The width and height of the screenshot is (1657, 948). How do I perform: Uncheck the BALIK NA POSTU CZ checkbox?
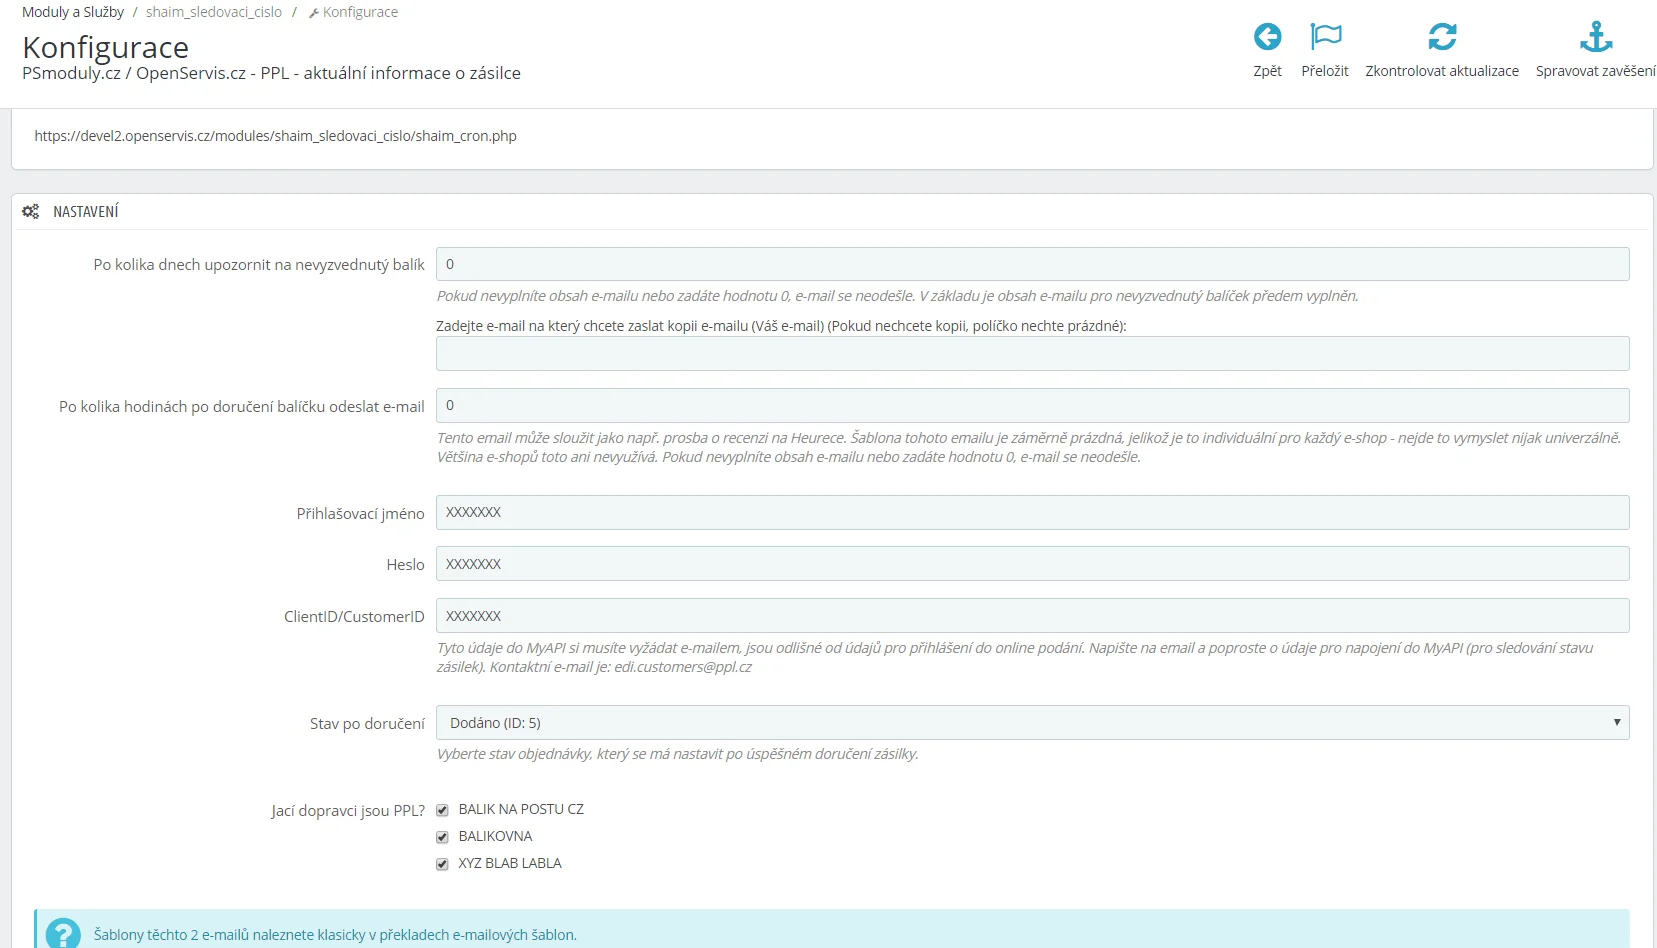(442, 810)
